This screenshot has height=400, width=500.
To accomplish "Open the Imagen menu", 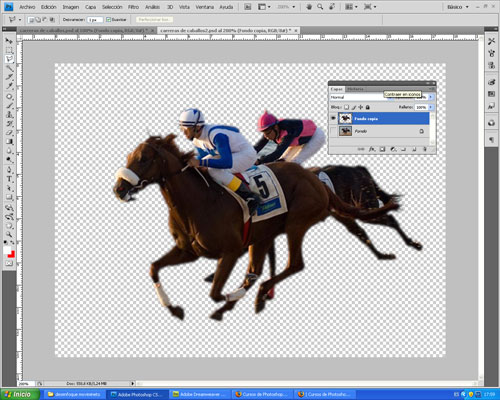I will point(71,7).
